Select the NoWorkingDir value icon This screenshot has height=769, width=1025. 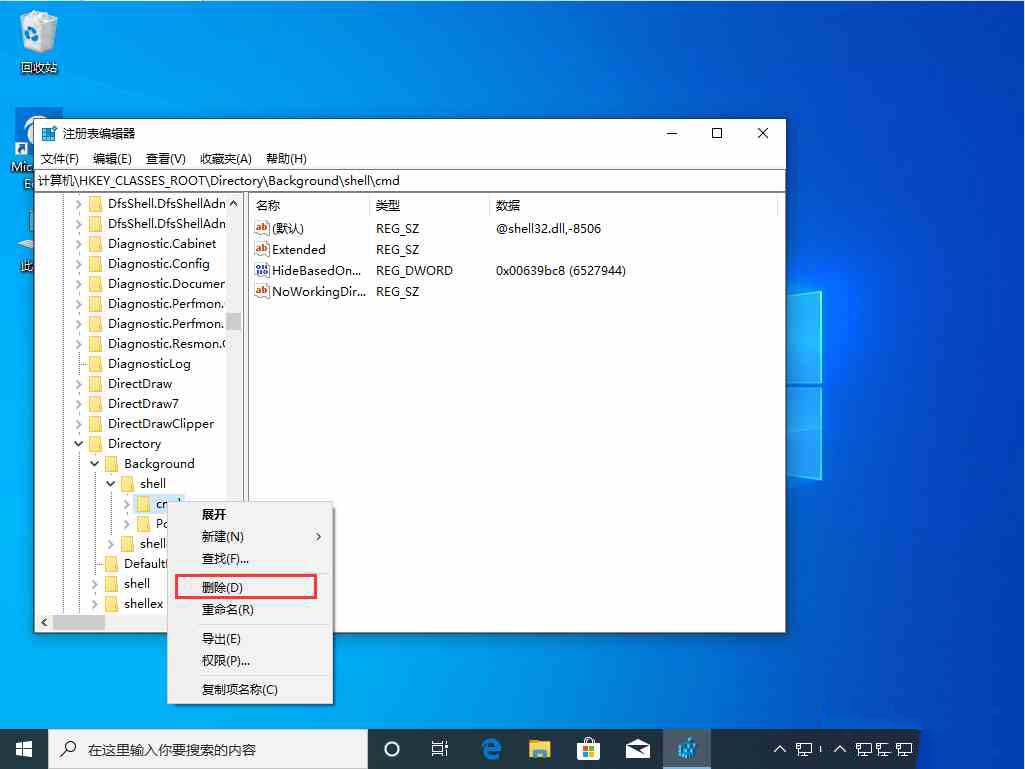point(261,291)
